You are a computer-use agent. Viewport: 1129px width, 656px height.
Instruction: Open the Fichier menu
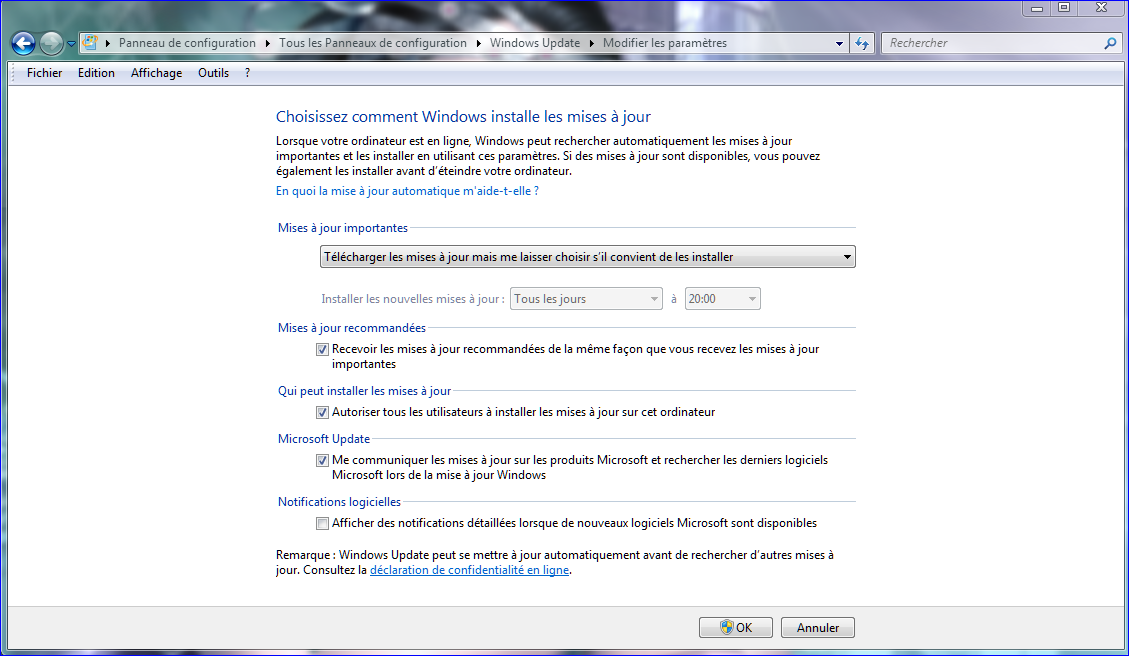(45, 73)
